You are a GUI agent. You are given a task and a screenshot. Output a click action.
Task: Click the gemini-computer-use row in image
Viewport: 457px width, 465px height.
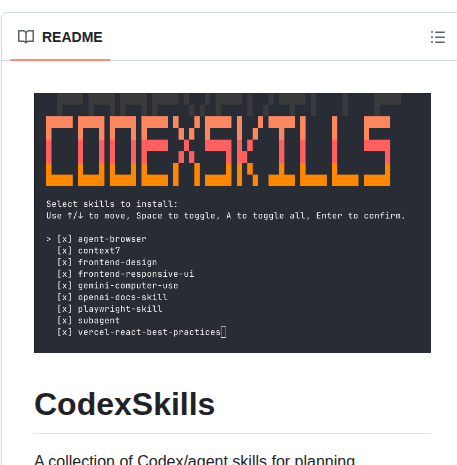(118, 286)
